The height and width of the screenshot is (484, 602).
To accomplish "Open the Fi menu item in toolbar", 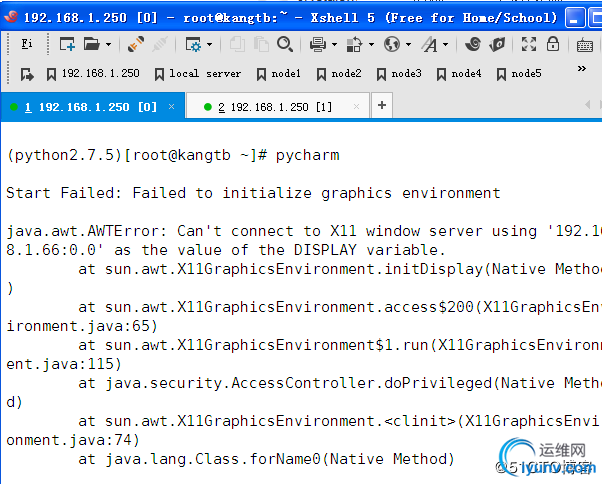I will [x=26, y=44].
